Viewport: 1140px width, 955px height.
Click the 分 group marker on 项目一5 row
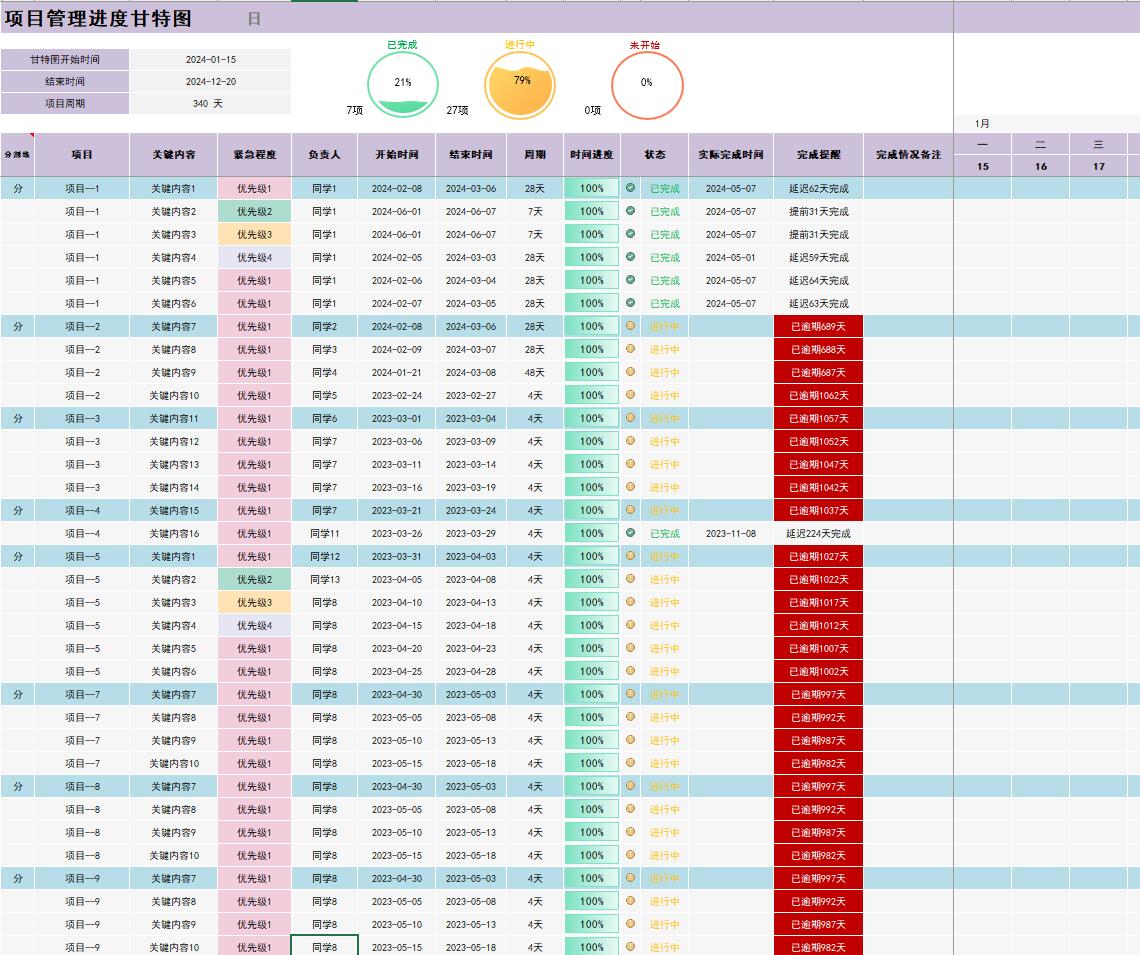17,556
